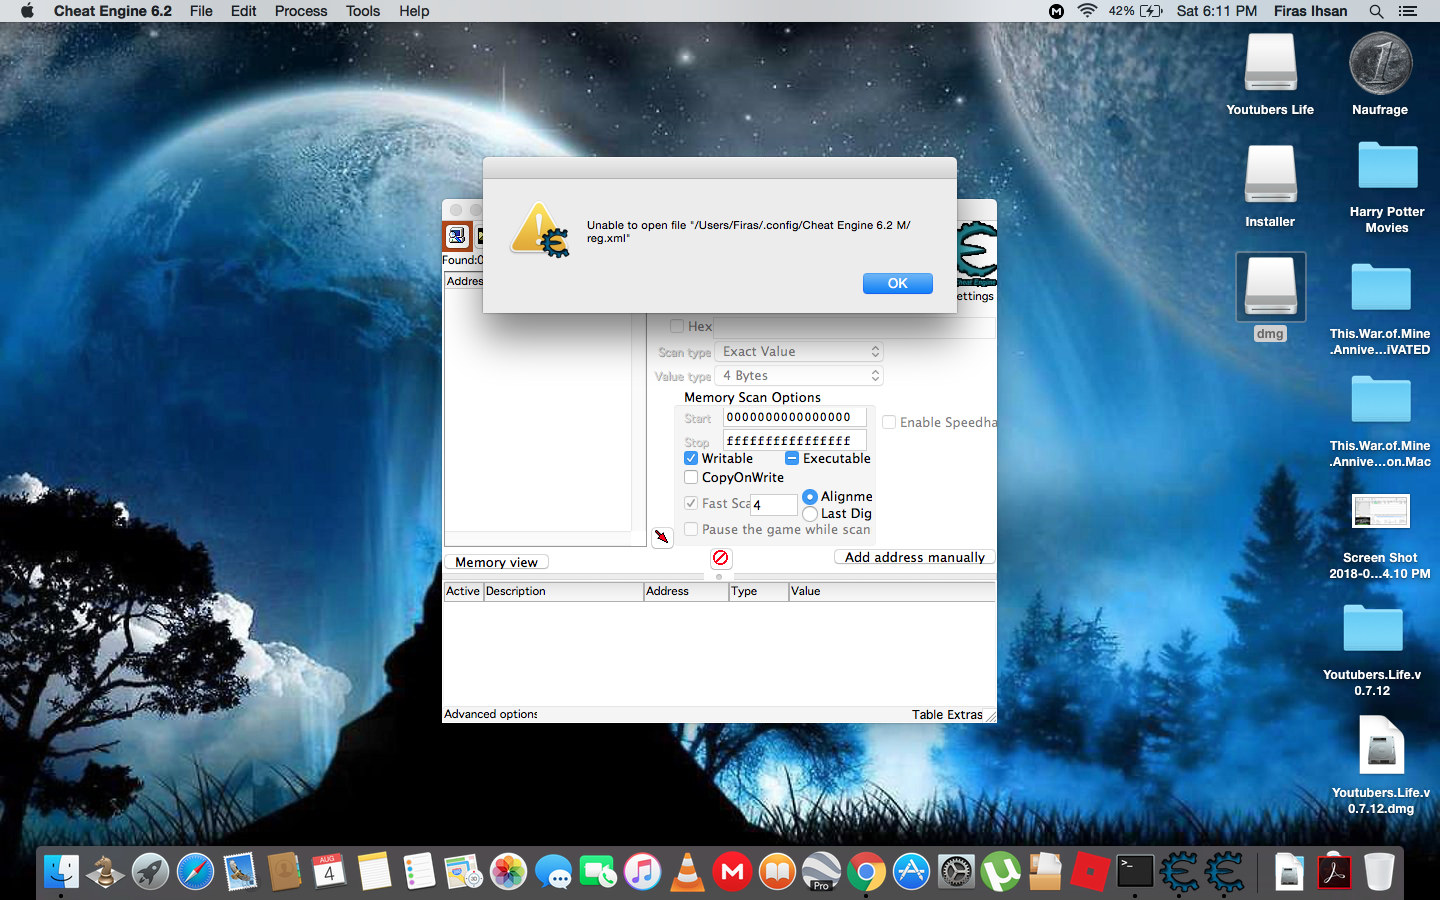Click the cancel scan prohibition icon

tap(720, 558)
